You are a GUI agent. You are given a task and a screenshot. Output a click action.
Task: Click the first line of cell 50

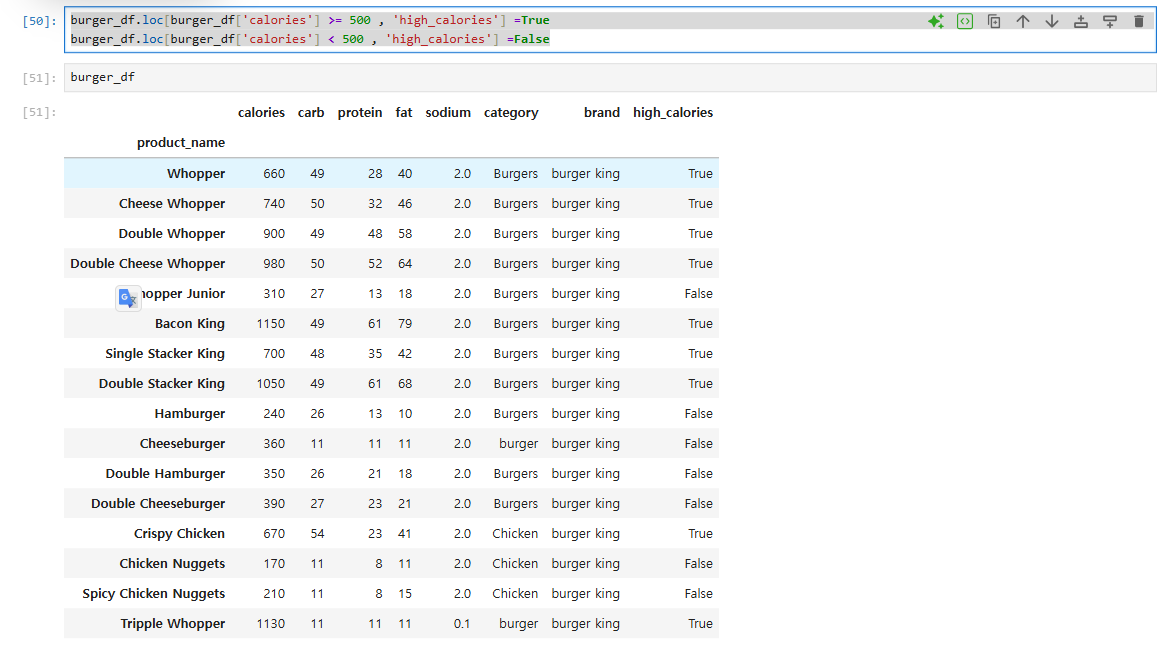[x=310, y=20]
